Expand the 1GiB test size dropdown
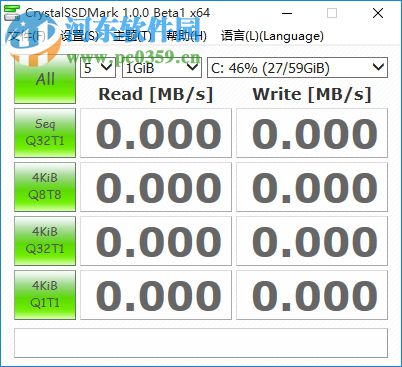Viewport: 402px width, 367px height. click(162, 68)
